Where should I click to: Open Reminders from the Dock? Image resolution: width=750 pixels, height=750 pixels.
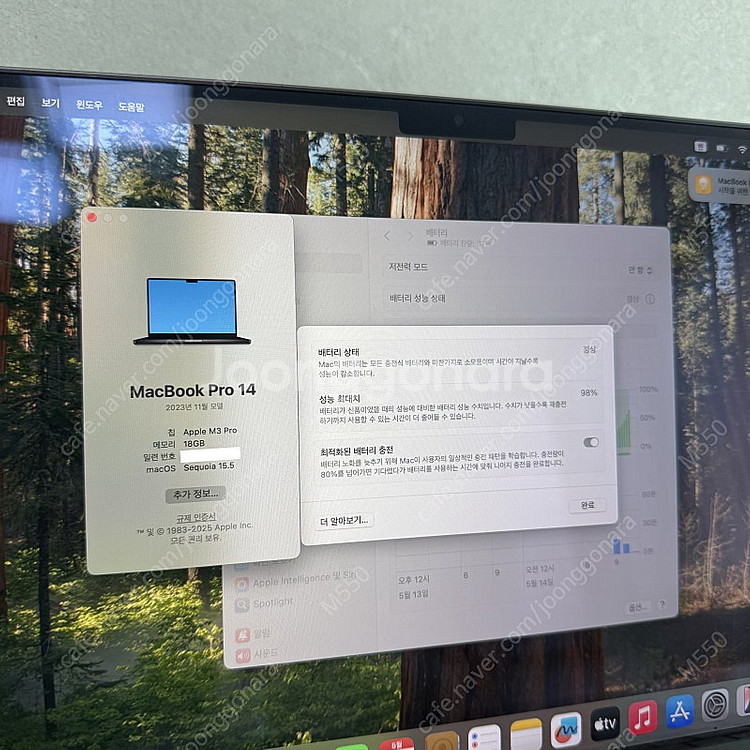coord(485,738)
